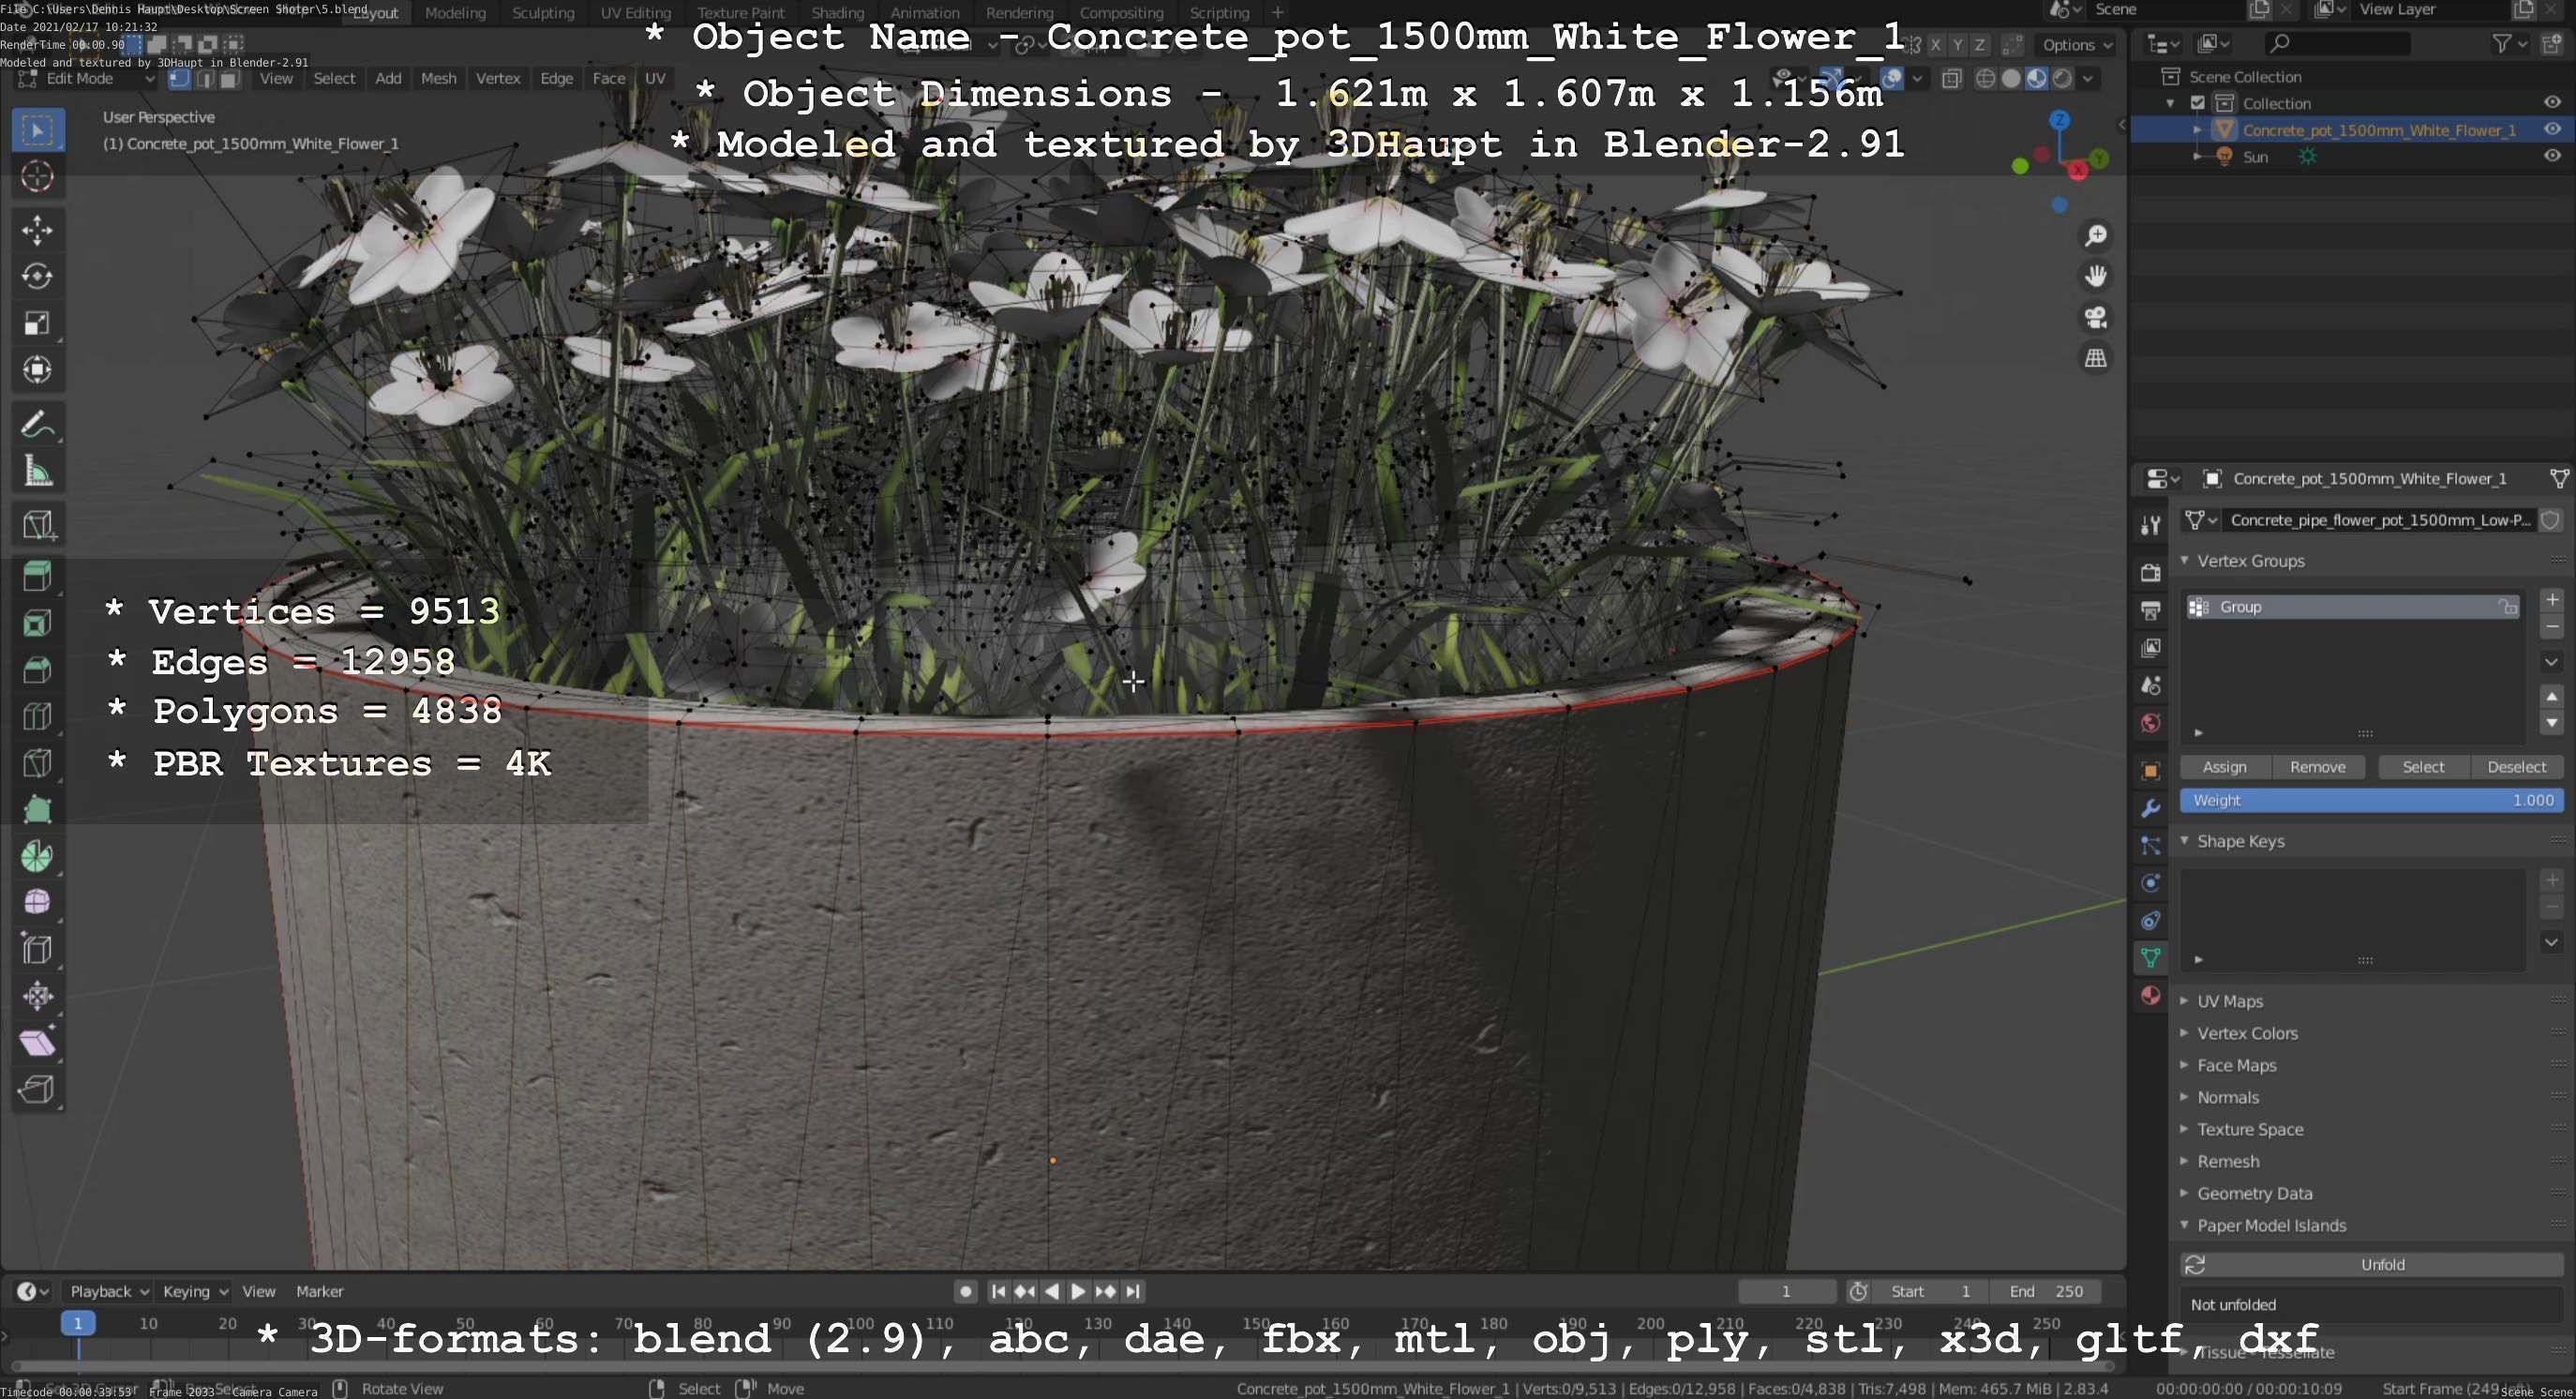The image size is (2576, 1399).
Task: Enable vertex select mode
Action: [180, 79]
